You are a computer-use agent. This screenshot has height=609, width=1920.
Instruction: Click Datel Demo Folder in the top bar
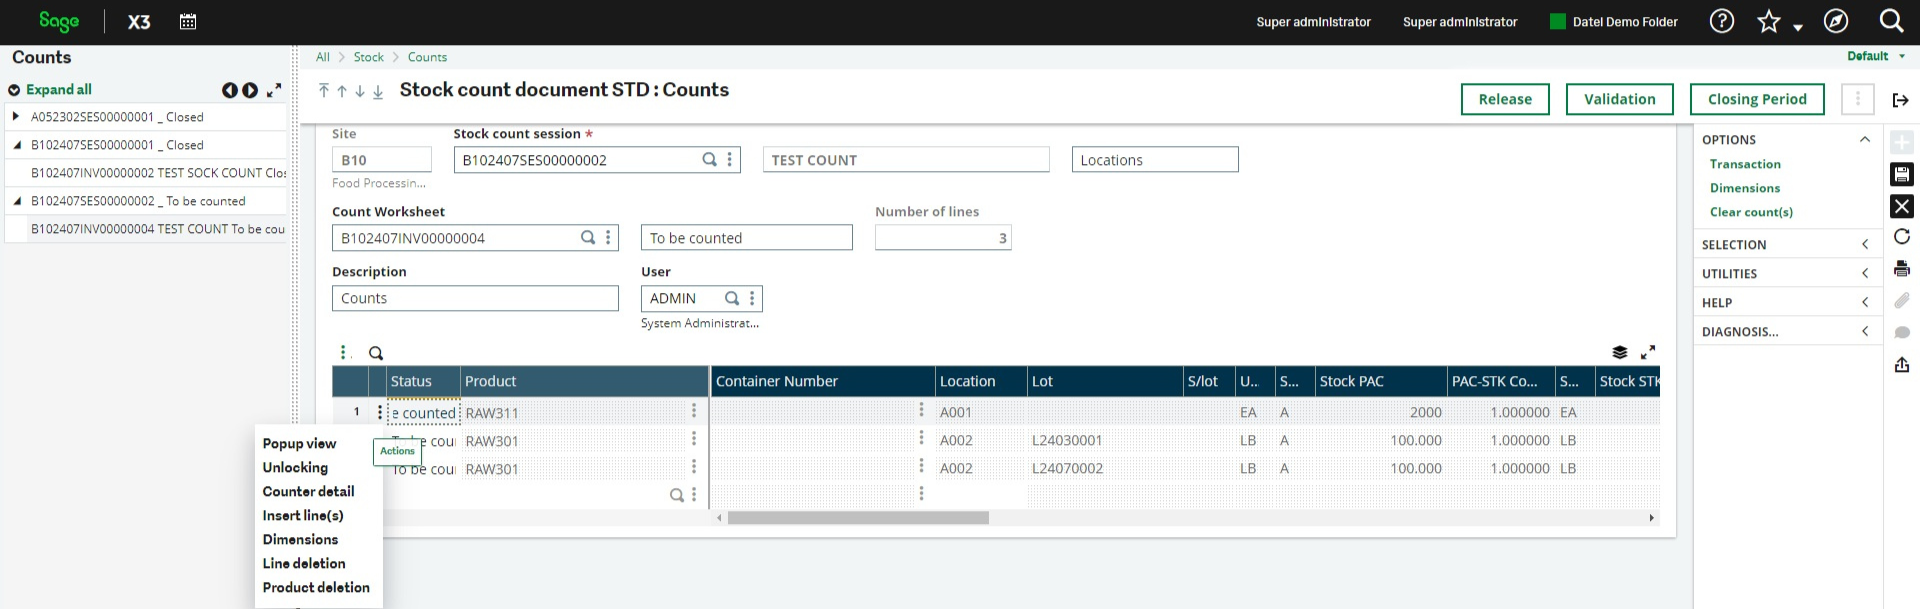pyautogui.click(x=1613, y=21)
